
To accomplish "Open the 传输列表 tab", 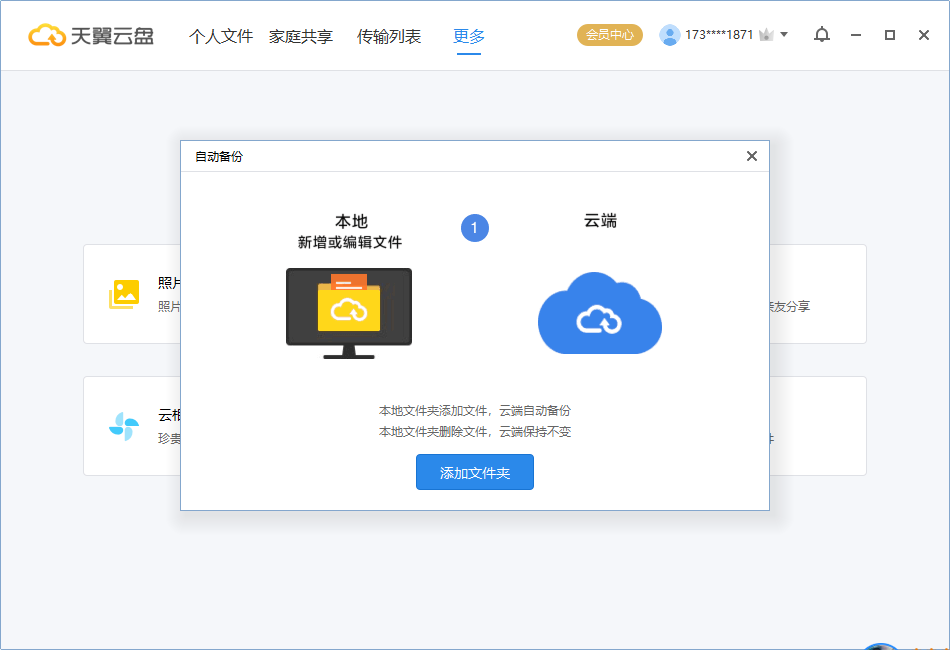I will tap(388, 36).
